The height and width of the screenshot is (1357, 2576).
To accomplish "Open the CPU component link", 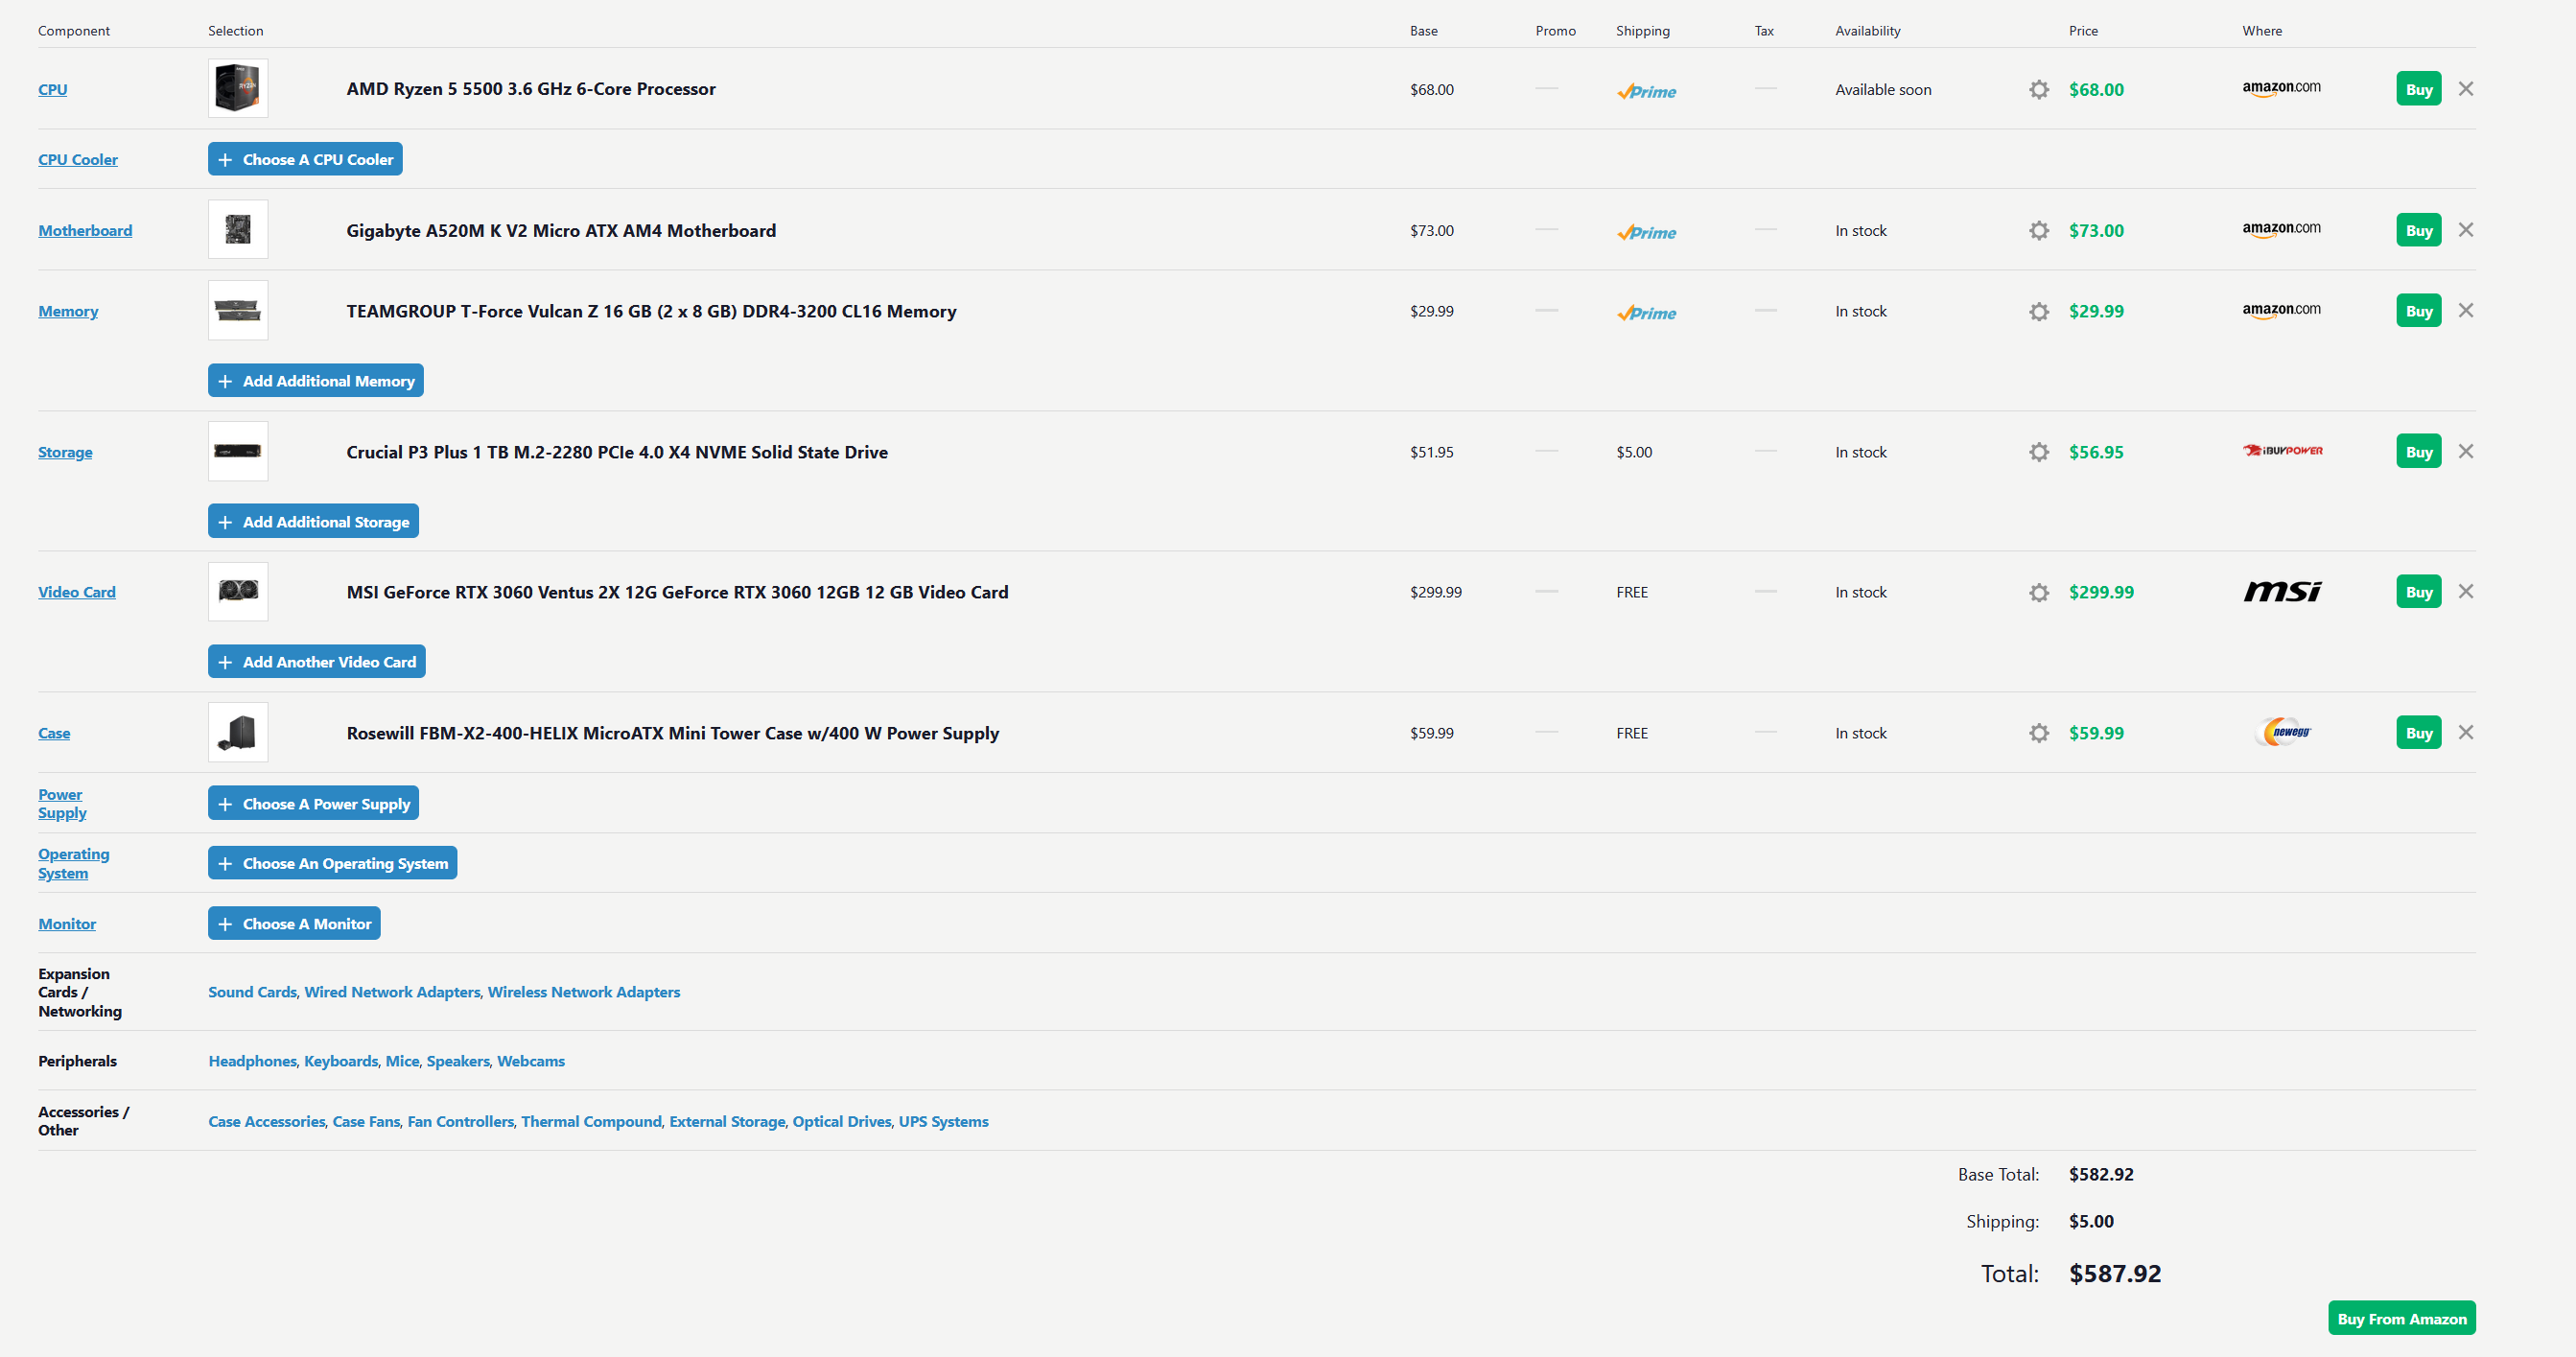I will tap(53, 89).
